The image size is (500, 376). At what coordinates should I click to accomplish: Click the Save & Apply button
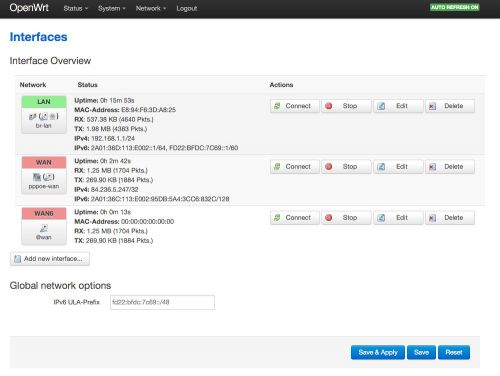[x=378, y=352]
